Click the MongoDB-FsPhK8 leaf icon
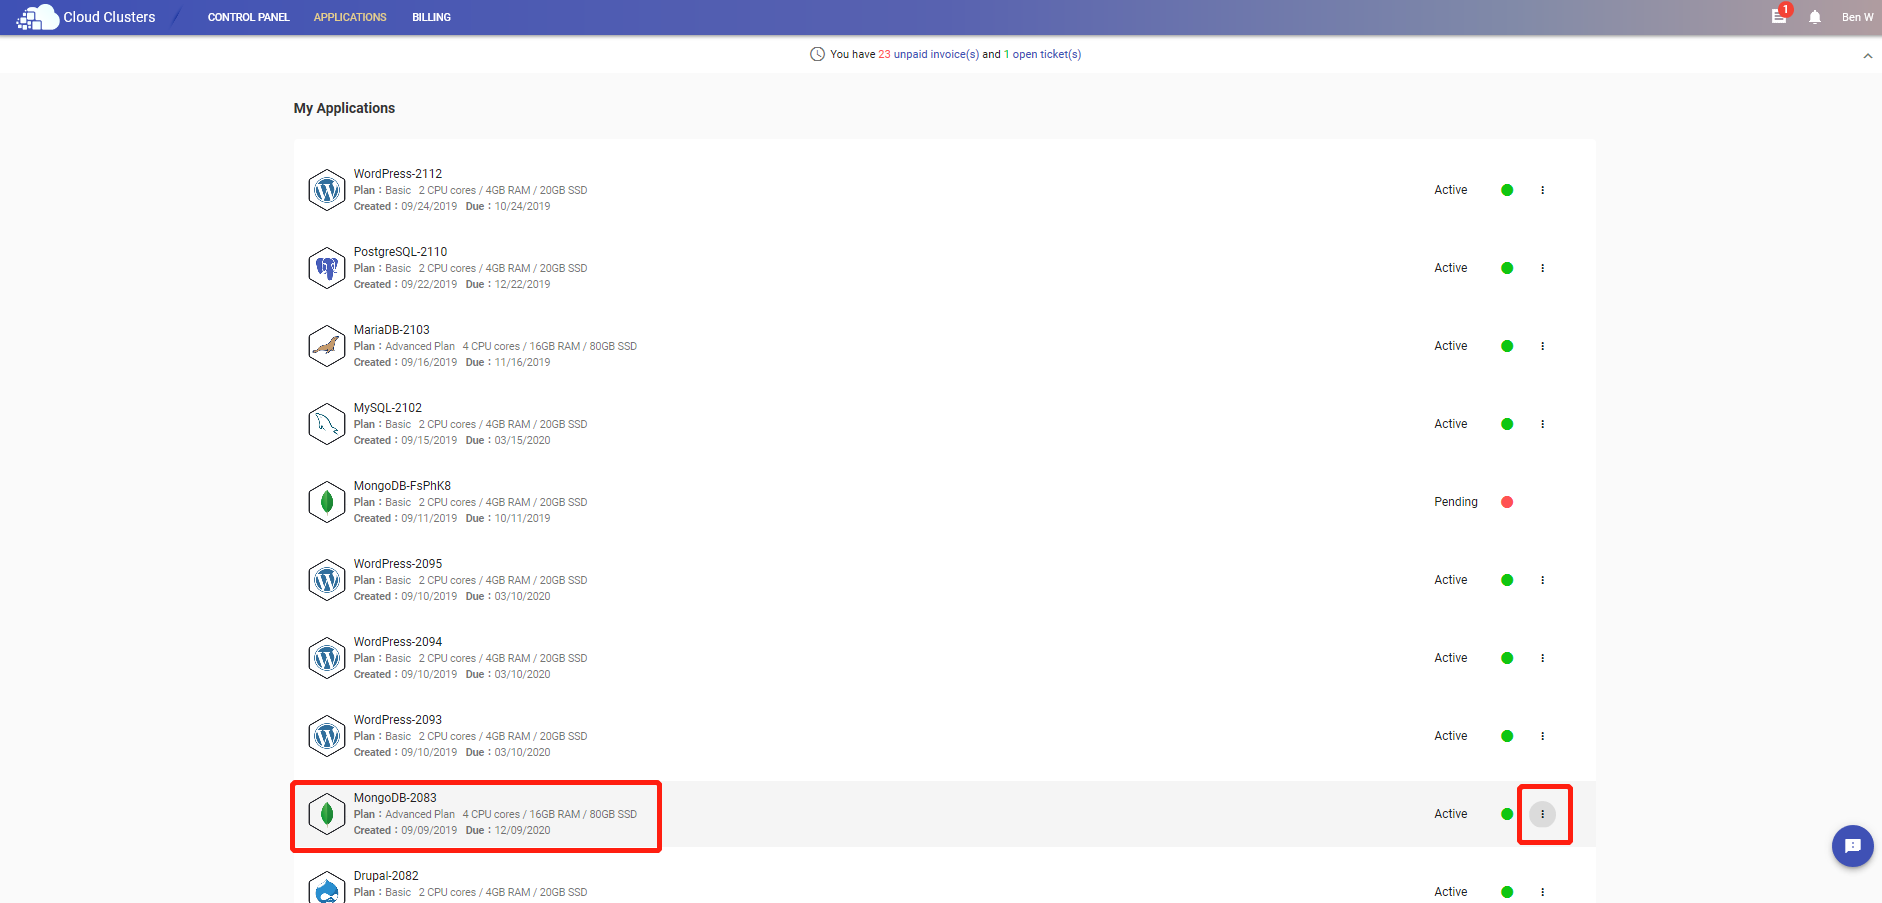 pyautogui.click(x=327, y=502)
